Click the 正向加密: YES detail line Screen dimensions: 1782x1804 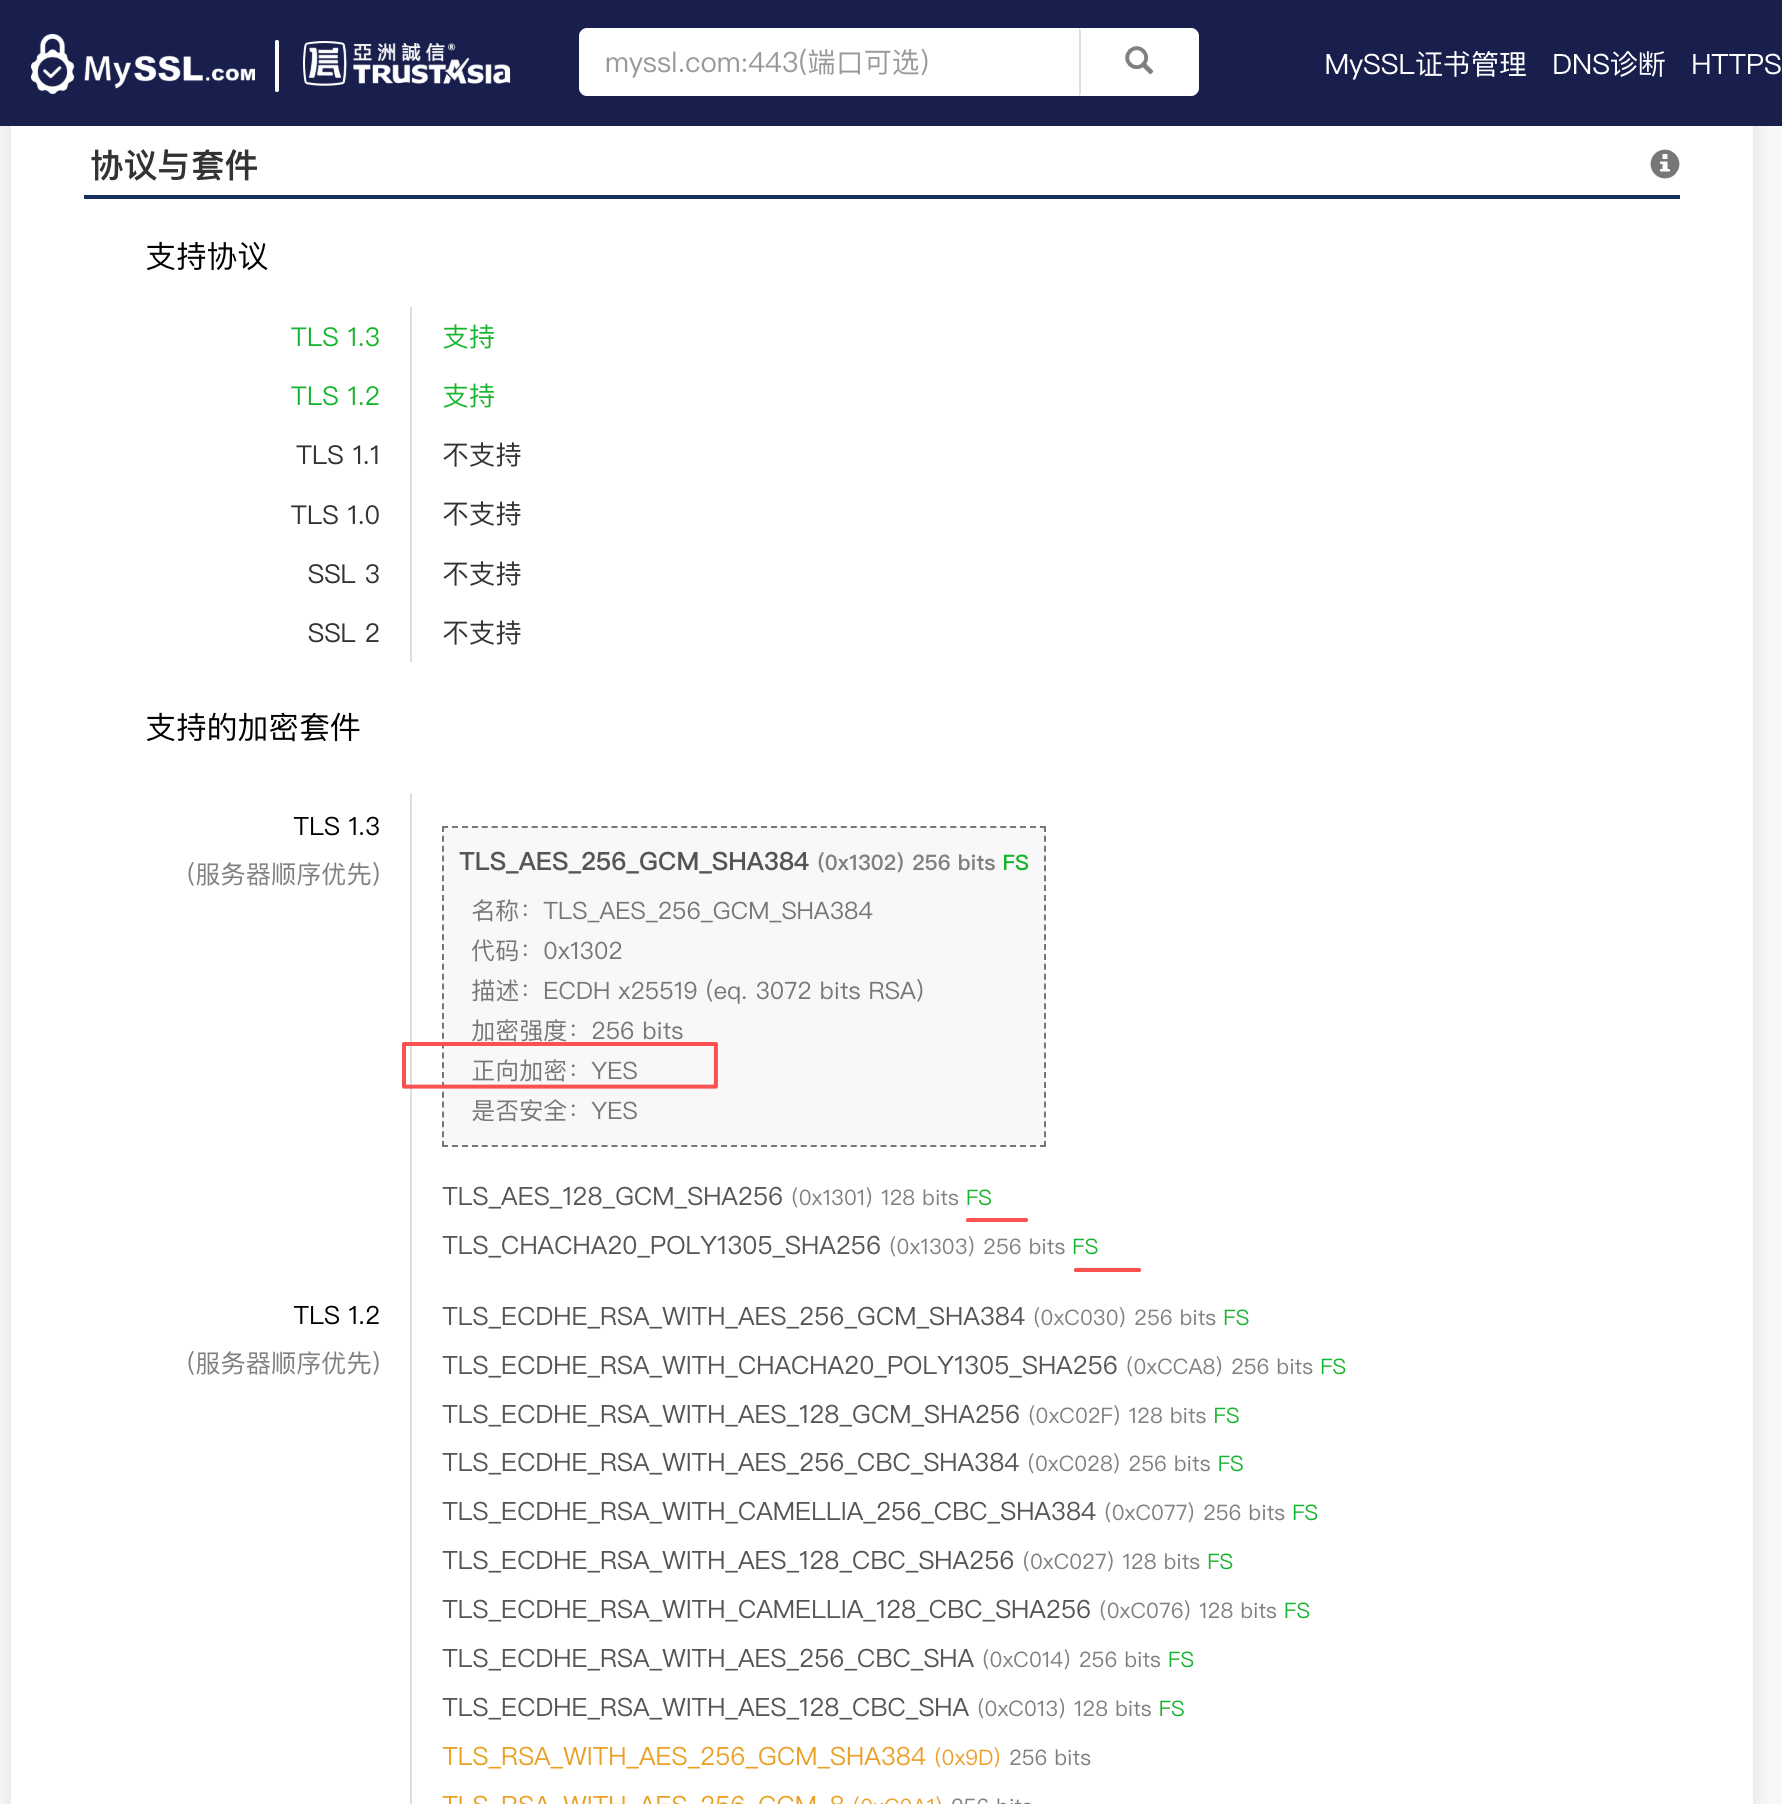554,1070
